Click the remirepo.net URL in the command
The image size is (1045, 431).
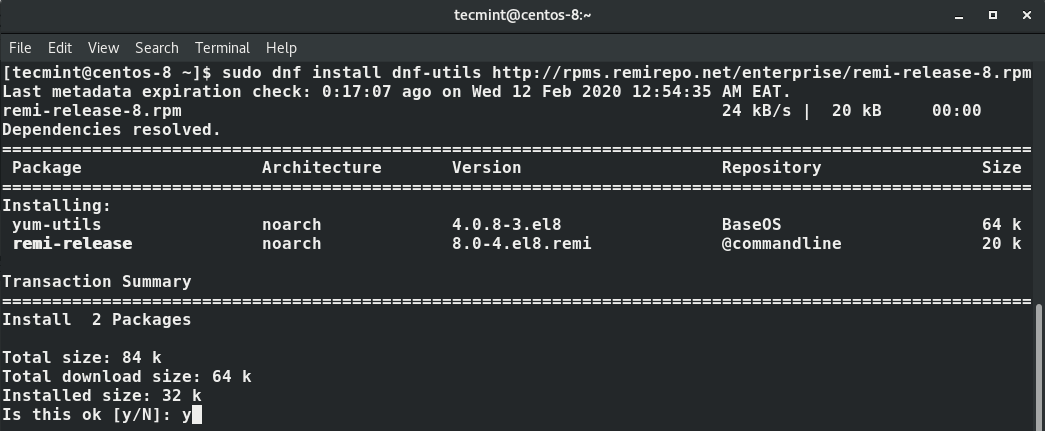point(762,73)
